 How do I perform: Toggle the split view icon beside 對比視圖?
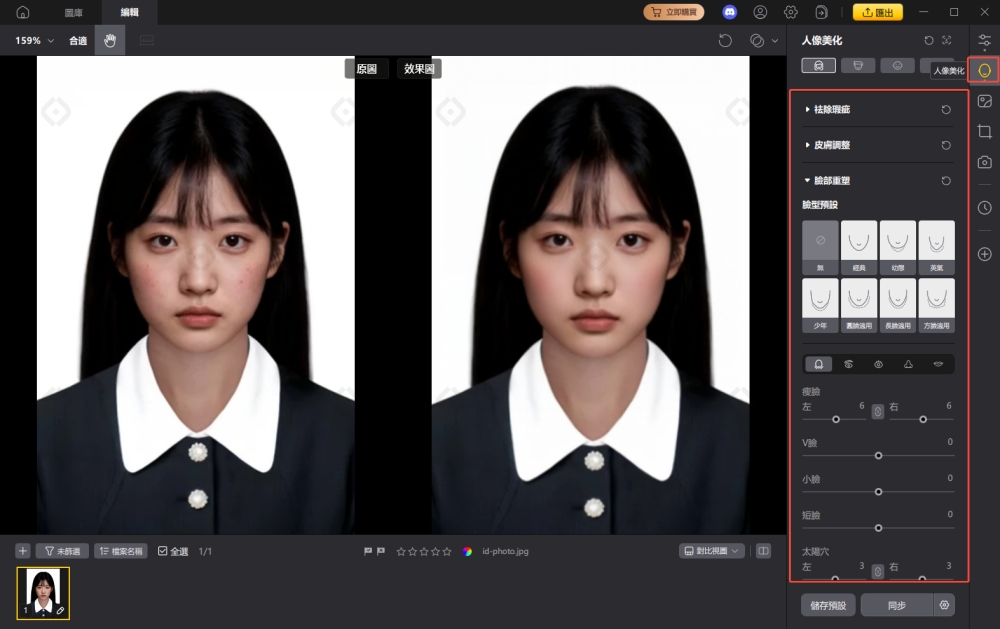(x=763, y=551)
